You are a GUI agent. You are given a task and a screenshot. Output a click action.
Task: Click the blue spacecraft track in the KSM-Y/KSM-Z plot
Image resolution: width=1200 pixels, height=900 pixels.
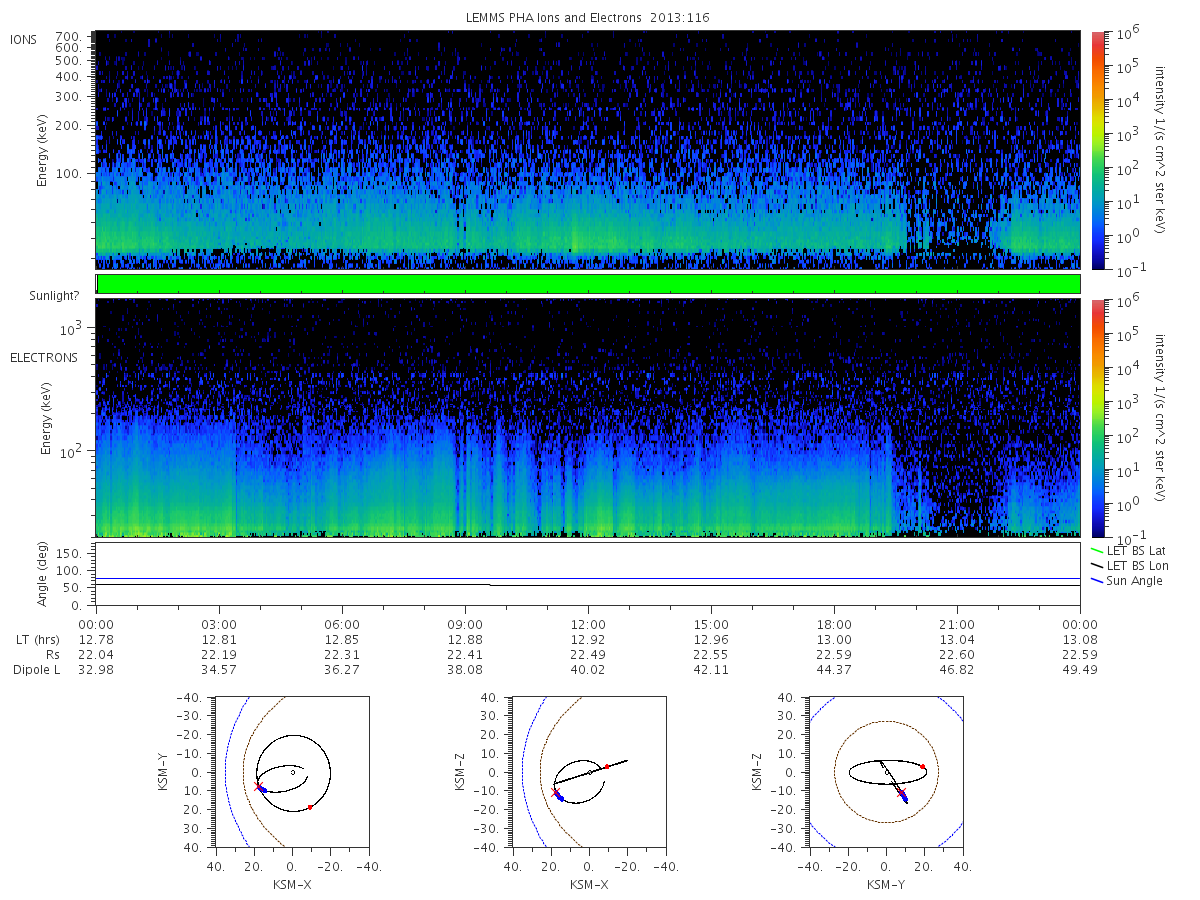coord(904,797)
